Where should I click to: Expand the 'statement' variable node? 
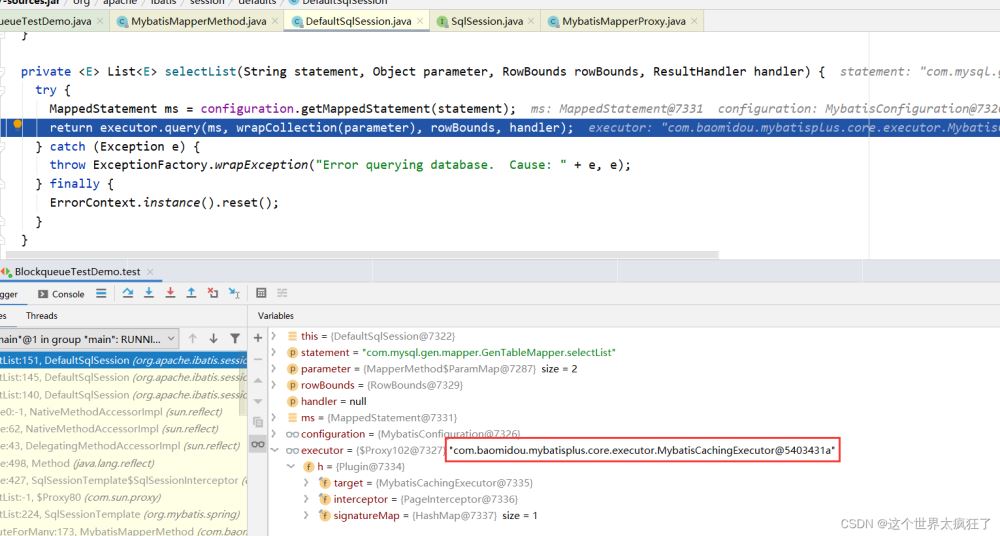tap(274, 352)
